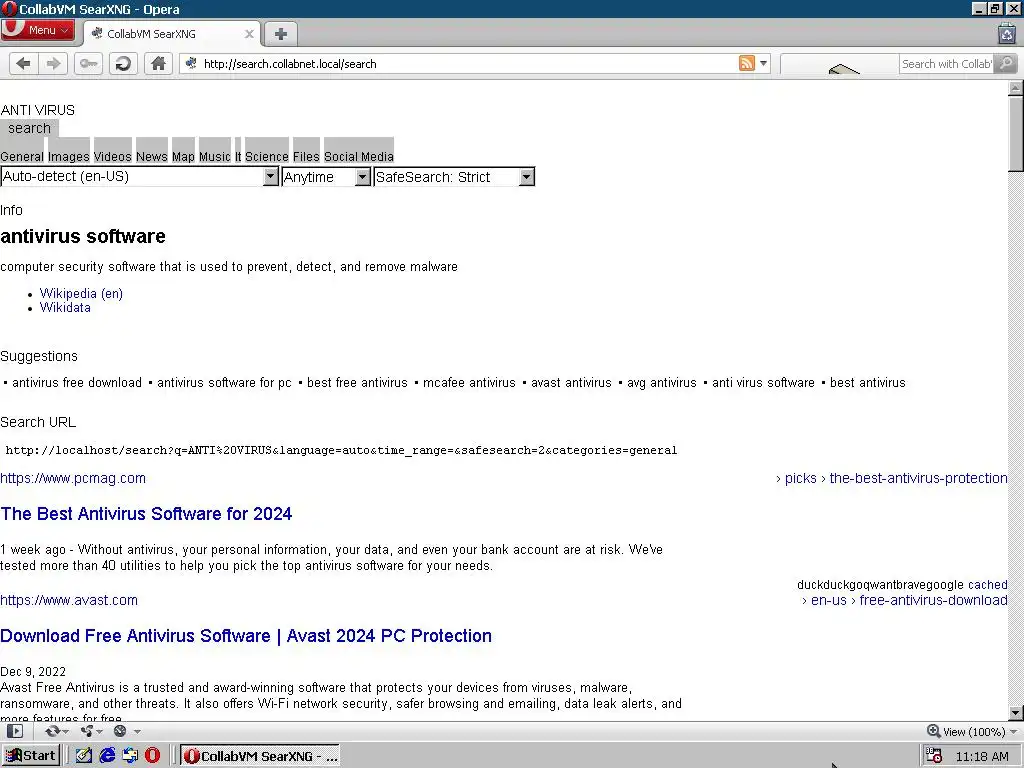Go to the Home page icon
This screenshot has width=1024, height=768.
pyautogui.click(x=158, y=63)
